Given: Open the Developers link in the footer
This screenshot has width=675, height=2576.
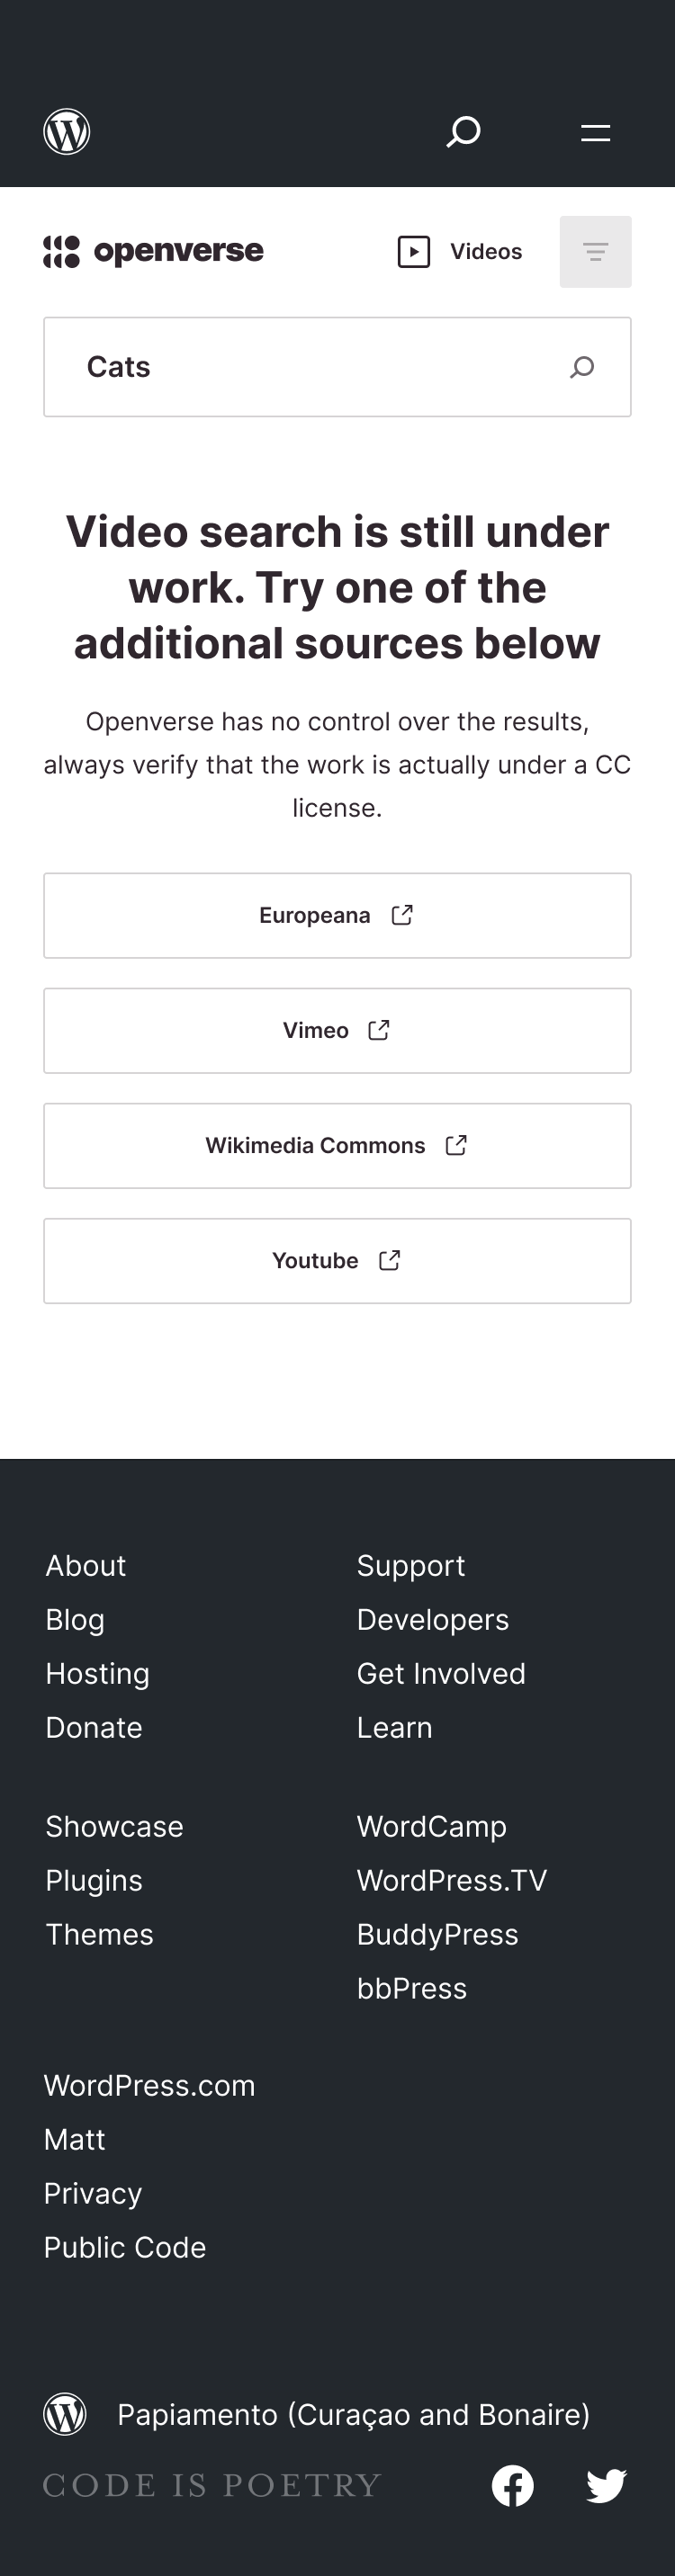Looking at the screenshot, I should 432,1619.
